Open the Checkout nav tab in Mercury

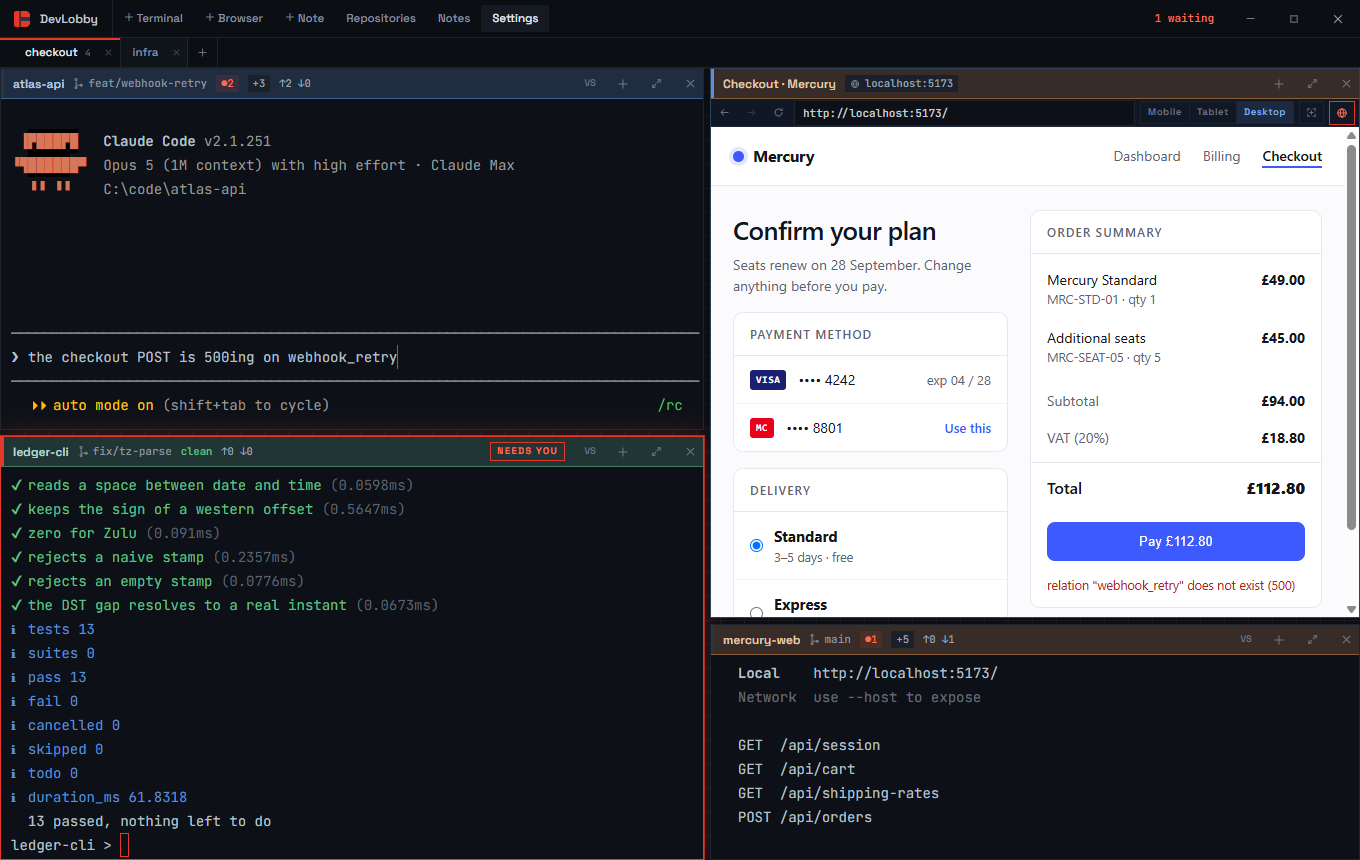[x=1292, y=156]
